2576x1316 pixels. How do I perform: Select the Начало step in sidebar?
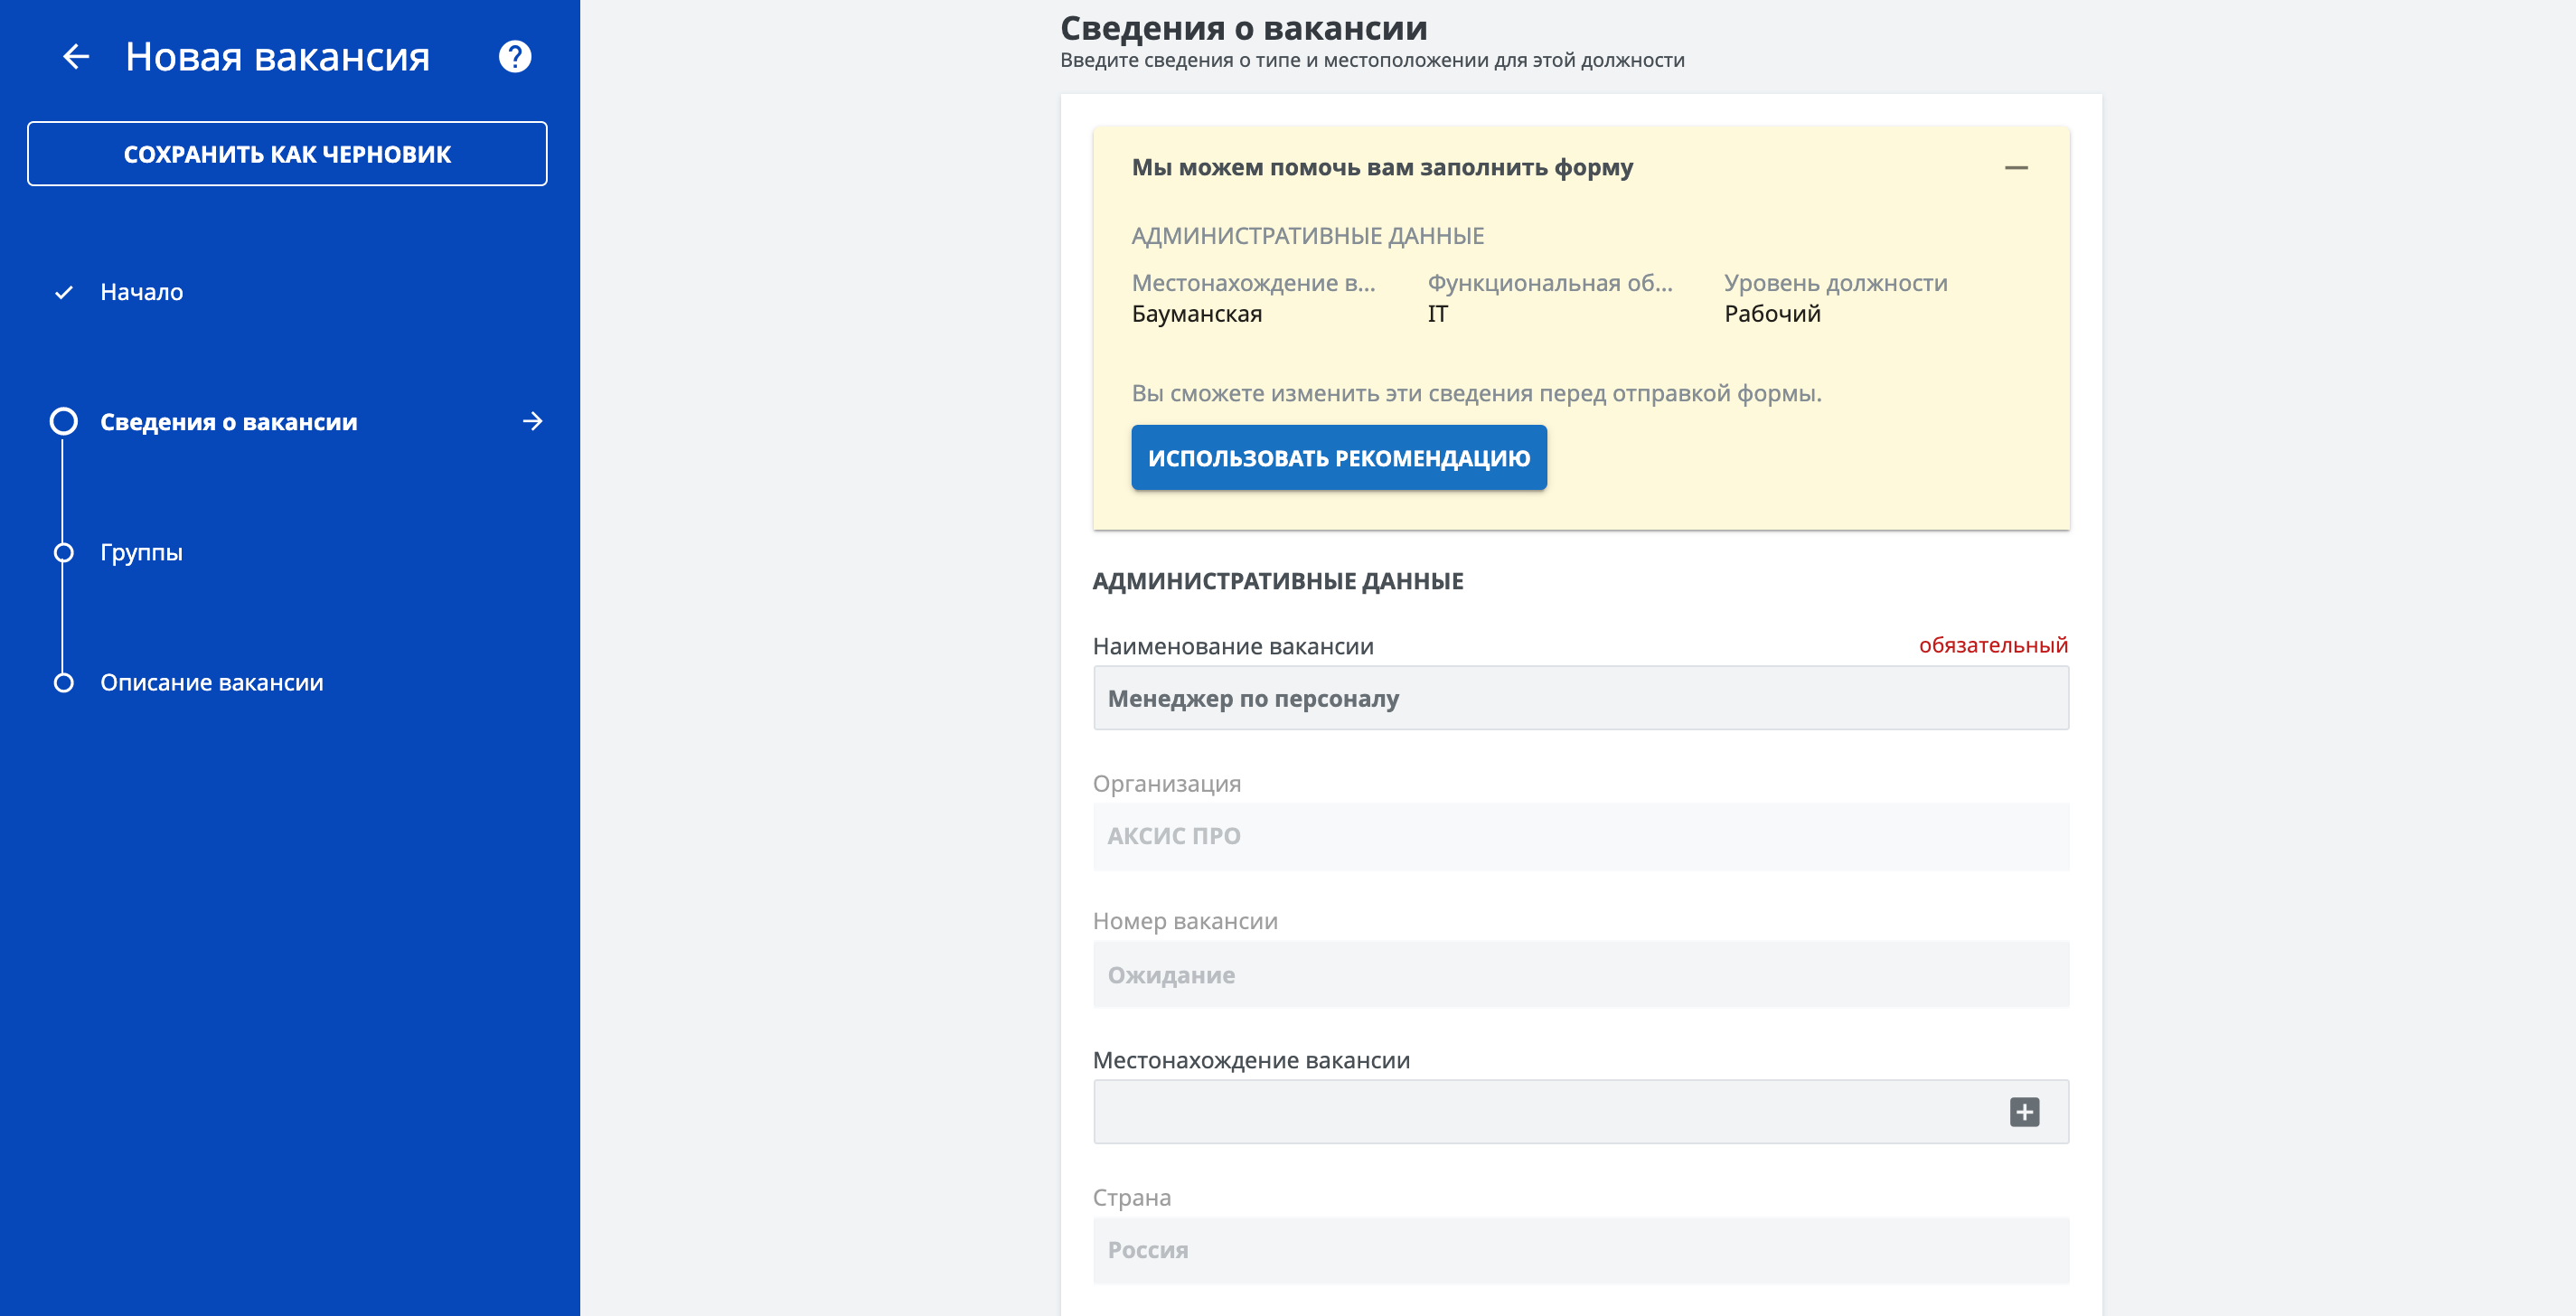141,292
